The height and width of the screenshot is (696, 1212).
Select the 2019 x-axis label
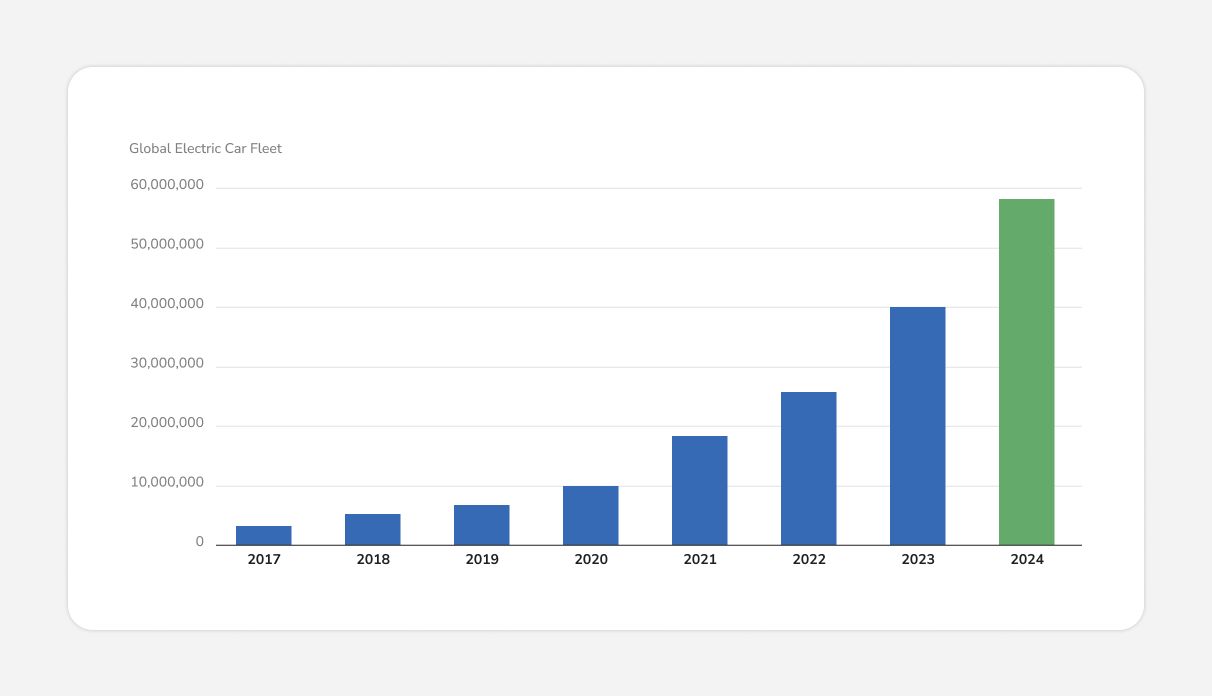click(482, 560)
